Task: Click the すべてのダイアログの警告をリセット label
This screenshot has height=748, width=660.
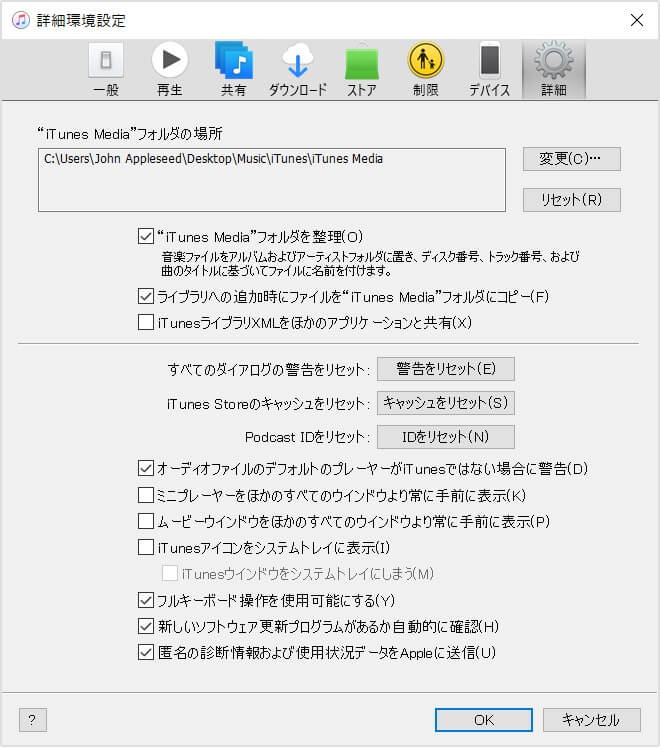Action: (268, 370)
